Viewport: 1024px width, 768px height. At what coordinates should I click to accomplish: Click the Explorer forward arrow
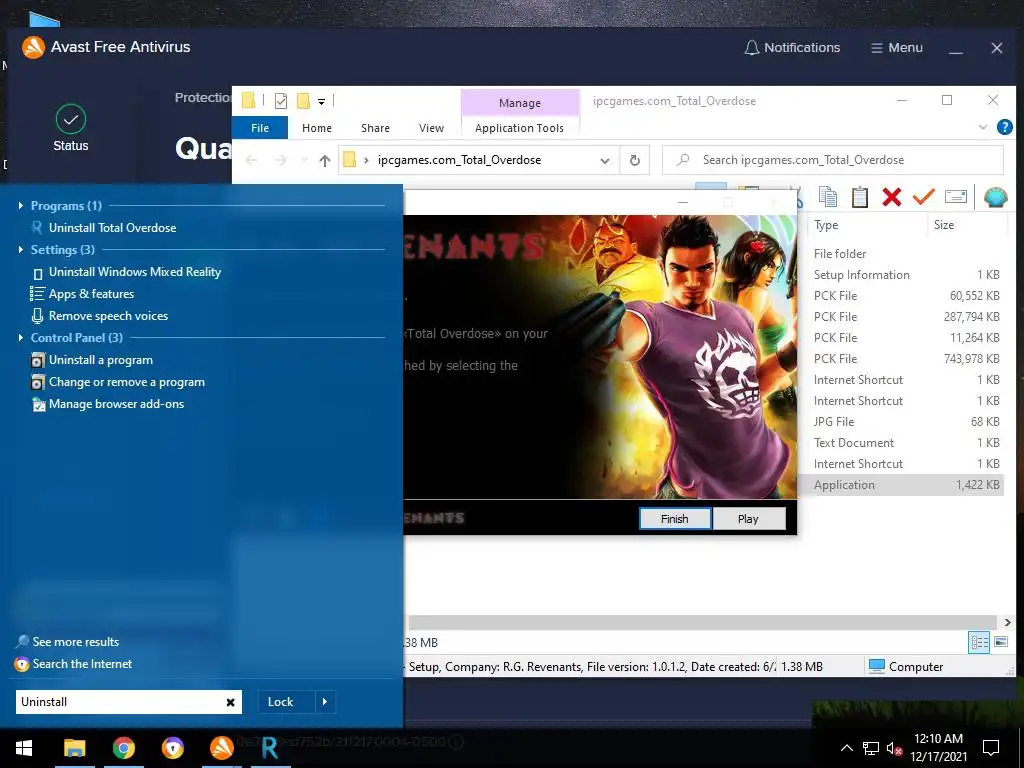(280, 161)
